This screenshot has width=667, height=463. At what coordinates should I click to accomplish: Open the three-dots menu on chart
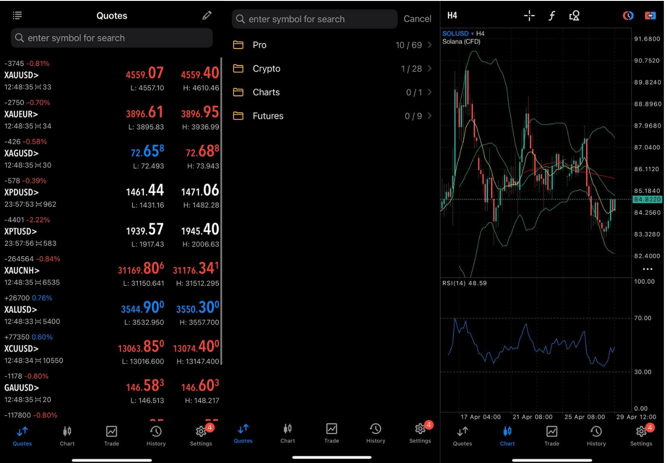tap(647, 269)
